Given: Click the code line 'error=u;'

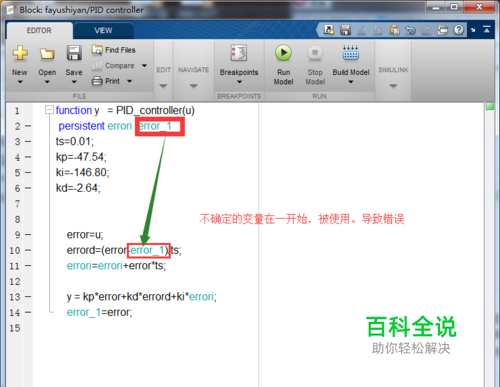Looking at the screenshot, I should [x=85, y=235].
